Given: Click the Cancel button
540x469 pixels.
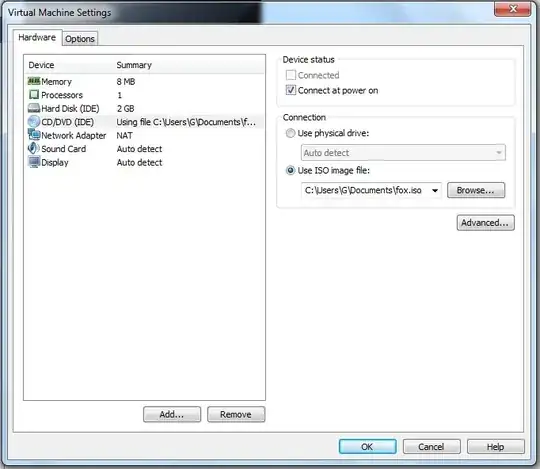Looking at the screenshot, I should pyautogui.click(x=432, y=447).
